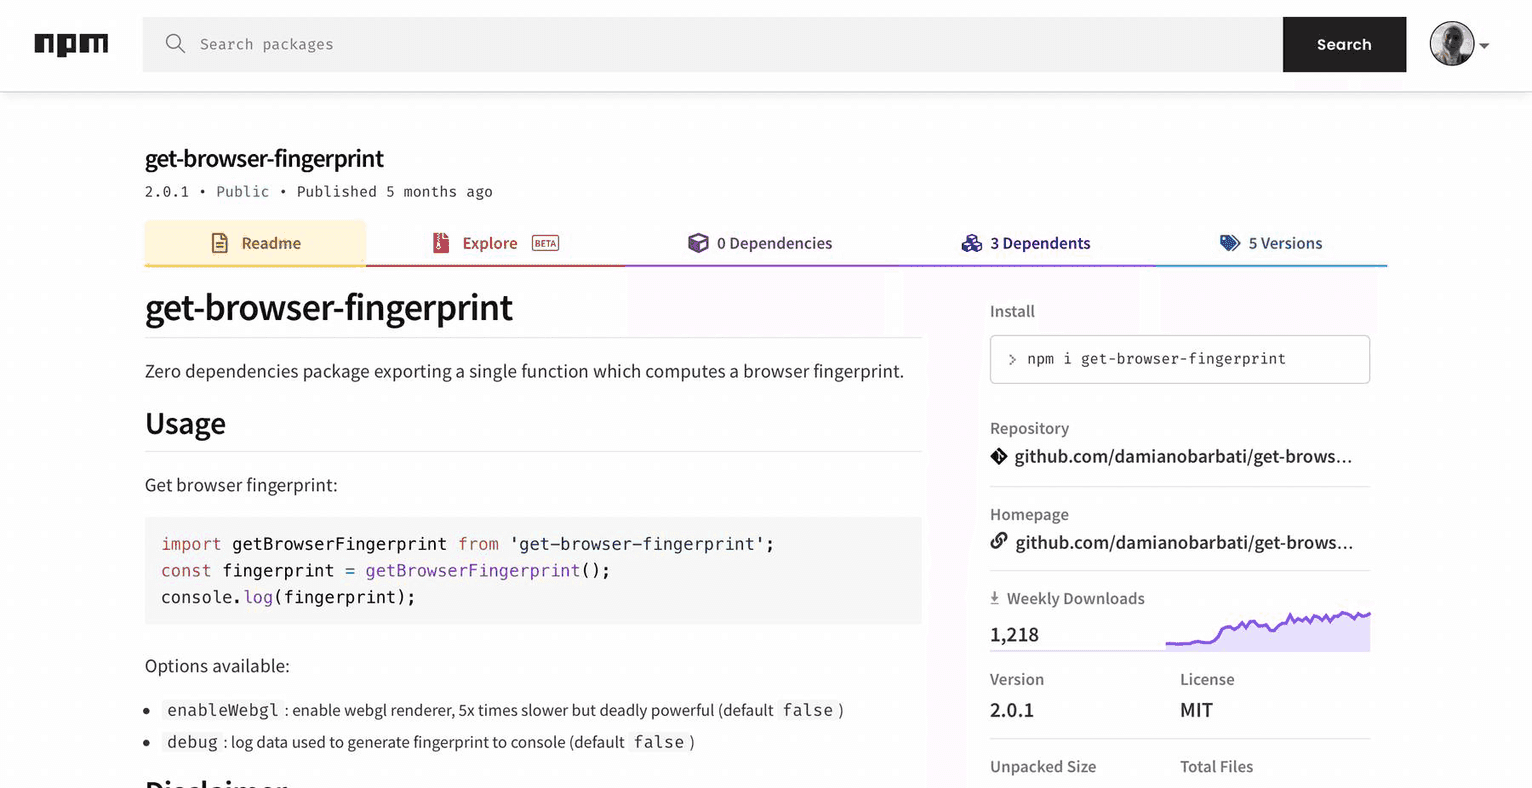Switch to the Readme tab
This screenshot has width=1532, height=788.
pyautogui.click(x=272, y=242)
